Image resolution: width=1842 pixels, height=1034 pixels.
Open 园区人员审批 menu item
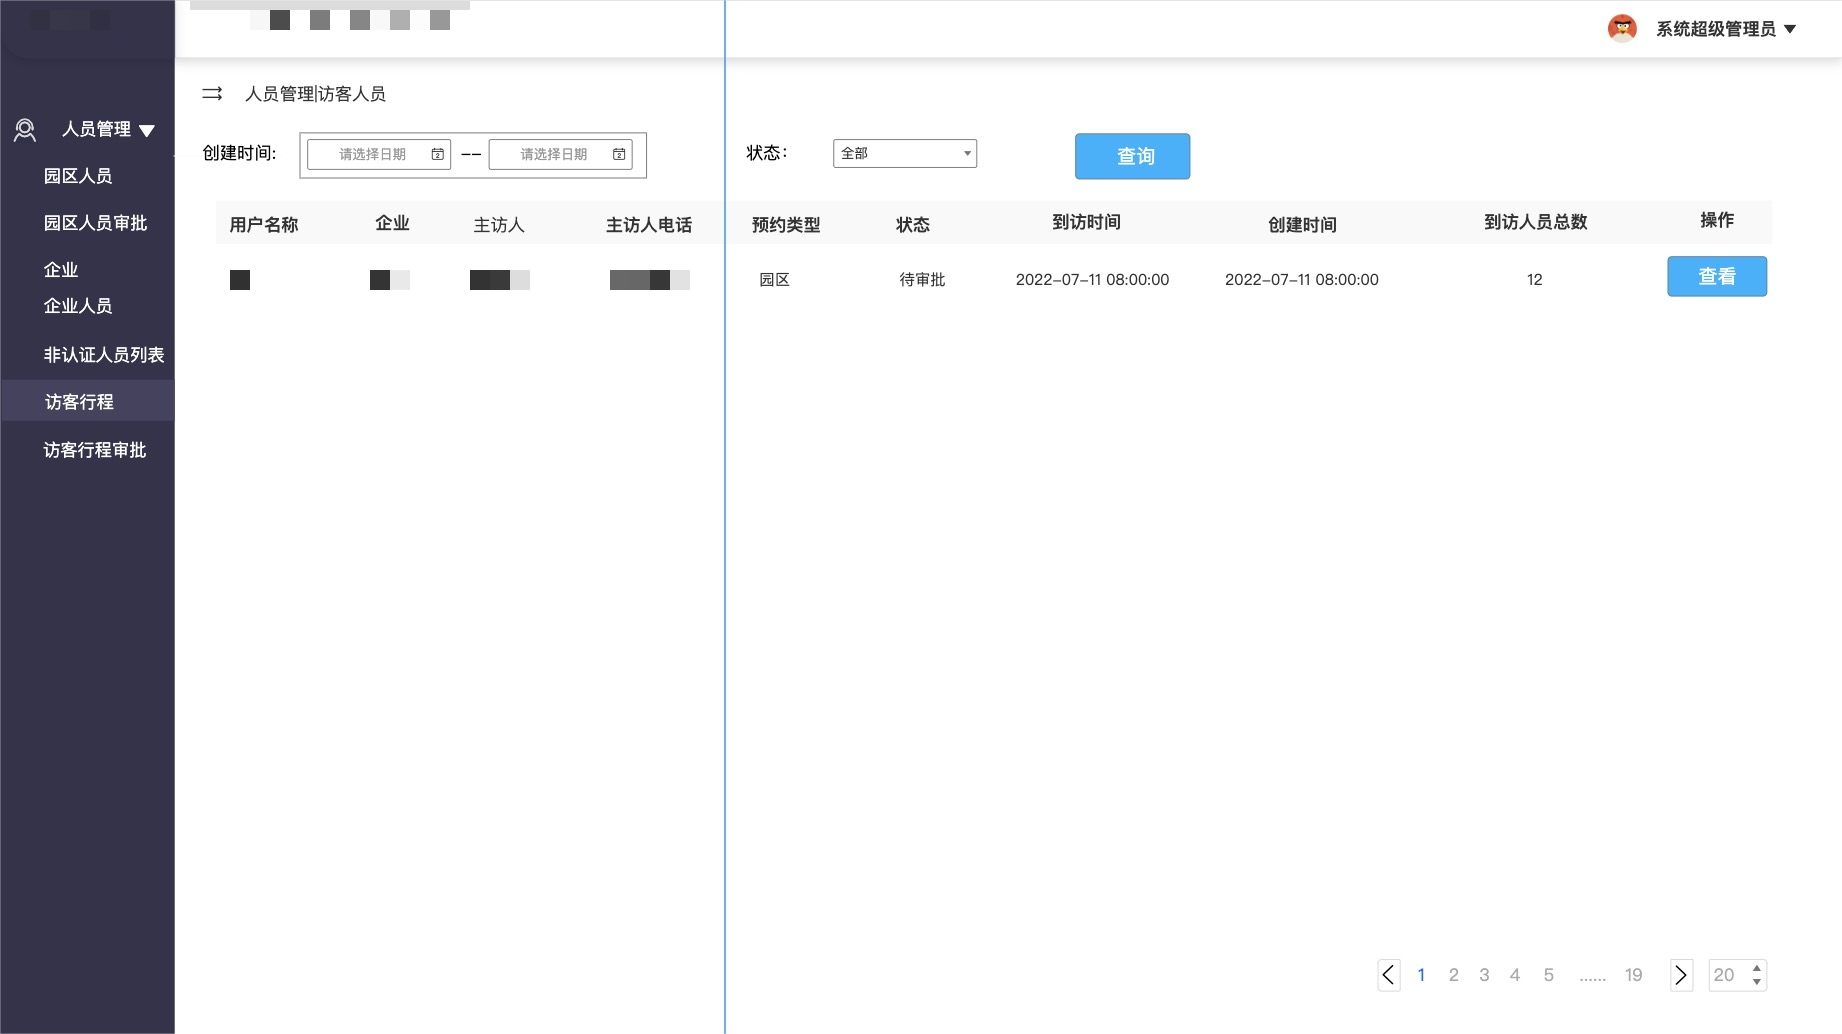95,223
